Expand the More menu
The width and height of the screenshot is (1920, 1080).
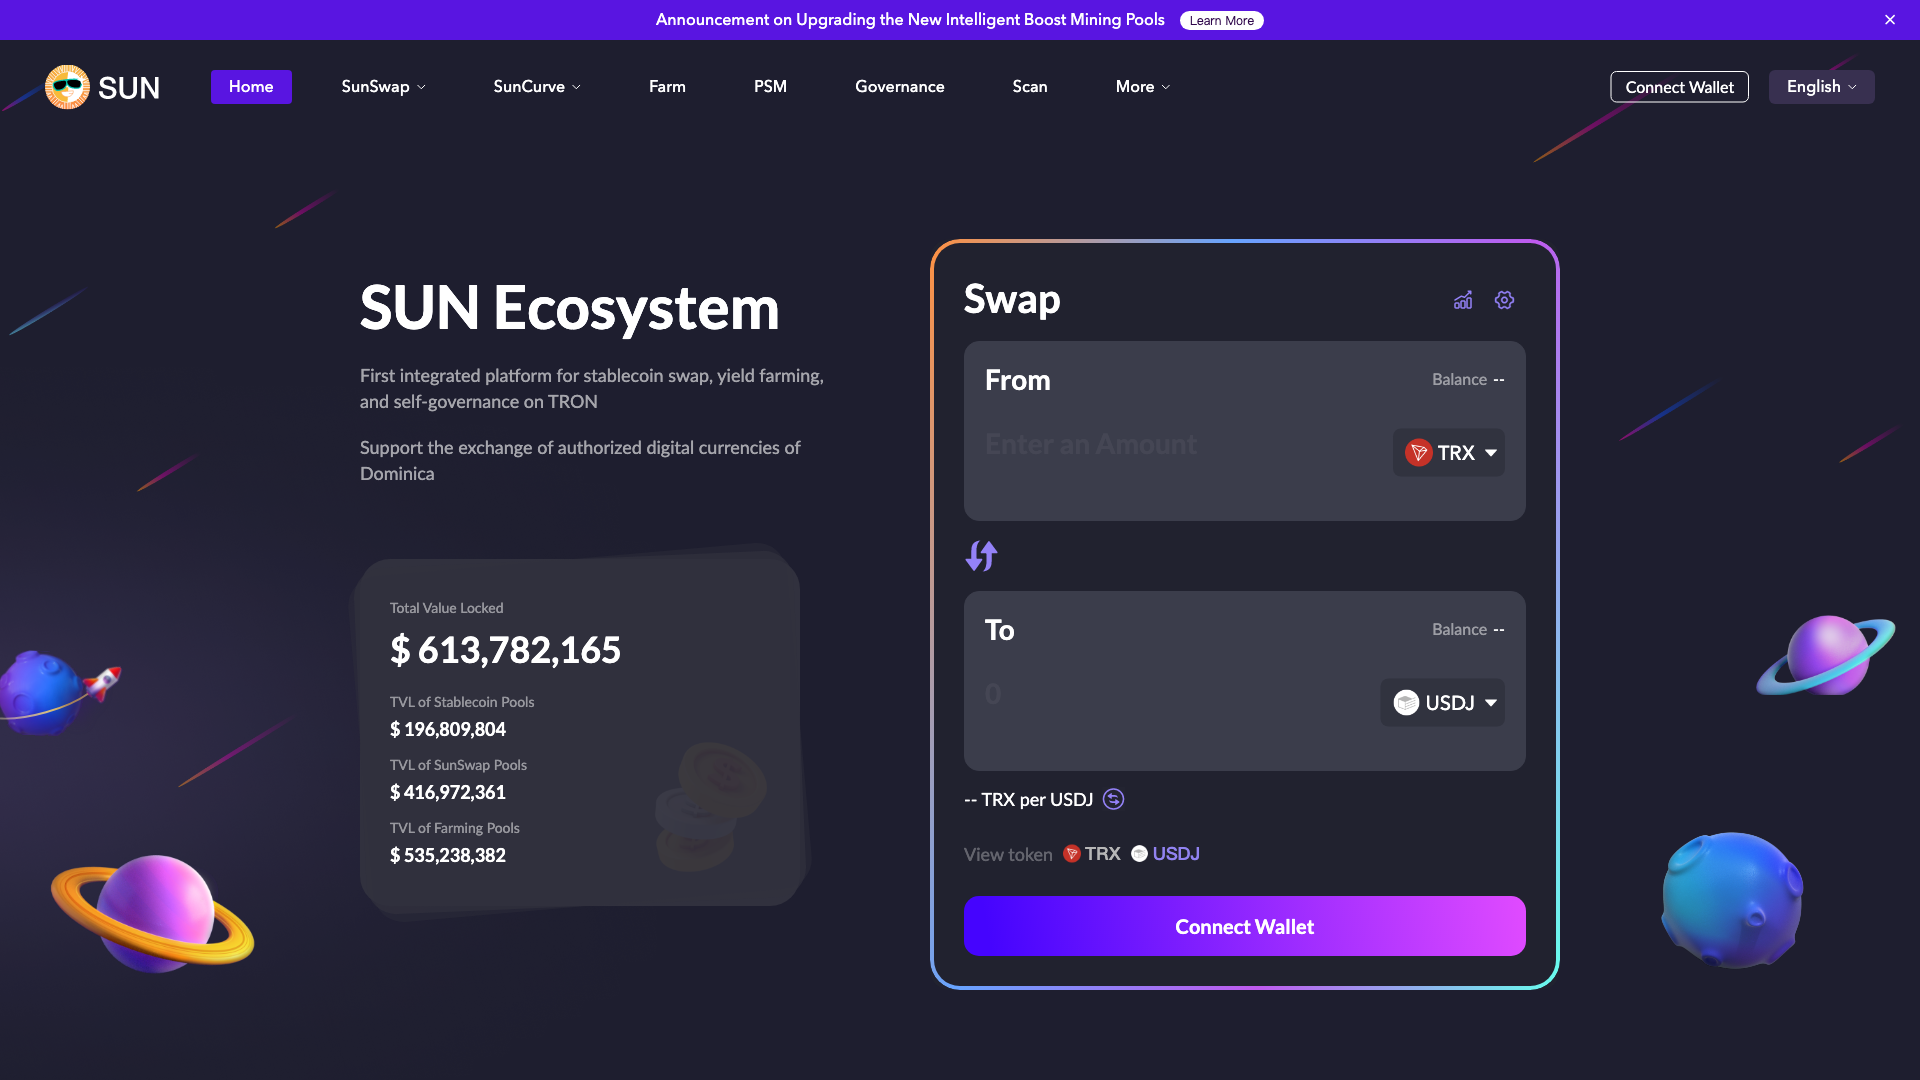point(1143,87)
